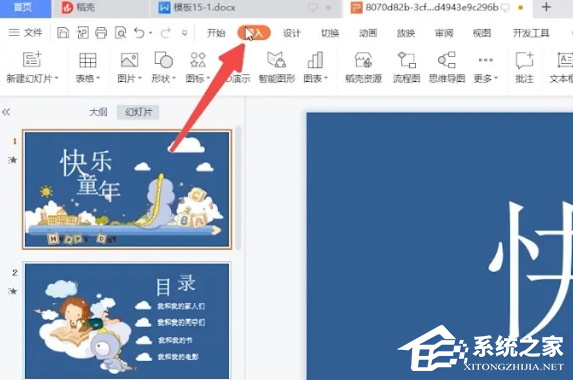Viewport: 573px width, 380px height.
Task: Click the 新建幻灯片 icon
Action: tap(32, 60)
